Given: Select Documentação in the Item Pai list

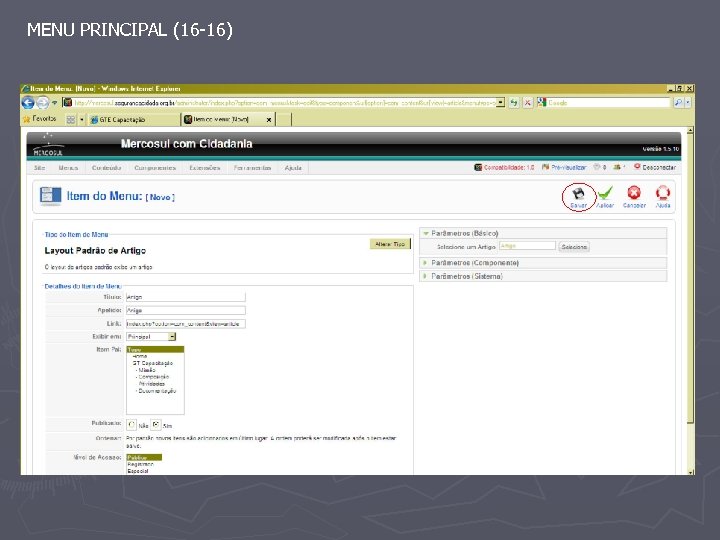Looking at the screenshot, I should (x=156, y=391).
